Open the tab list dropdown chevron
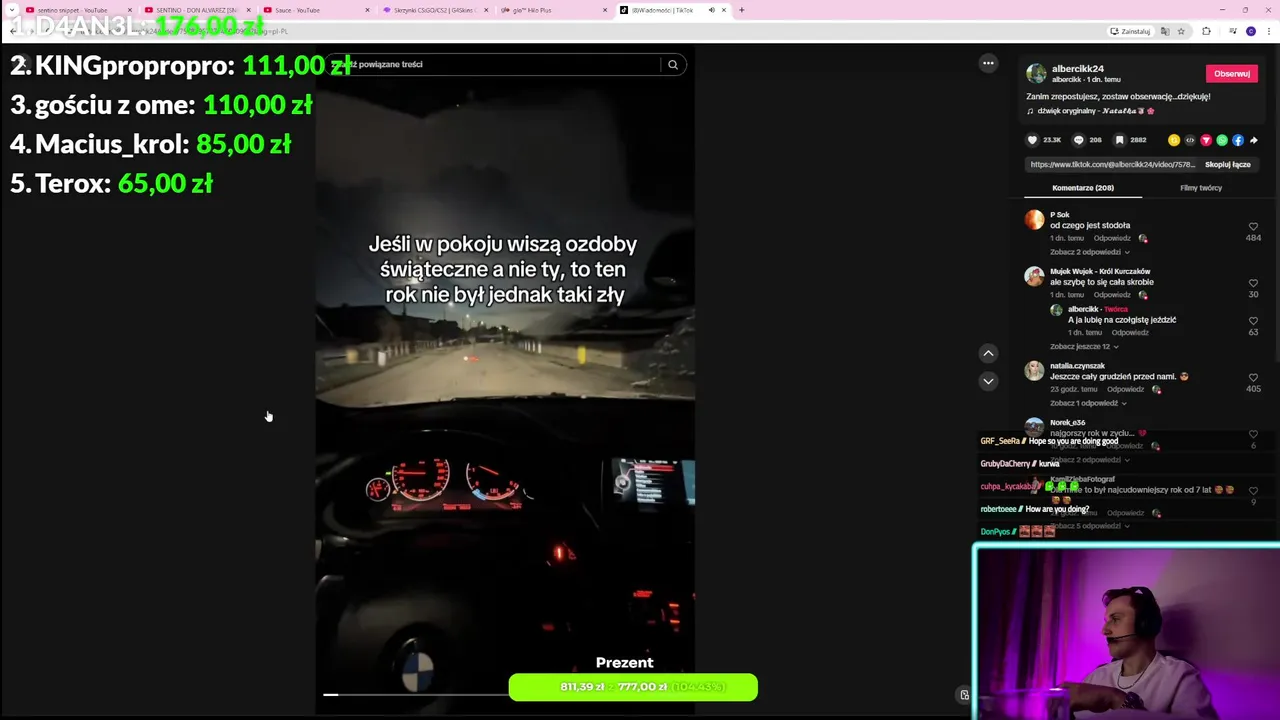1280x720 pixels. pos(11,10)
